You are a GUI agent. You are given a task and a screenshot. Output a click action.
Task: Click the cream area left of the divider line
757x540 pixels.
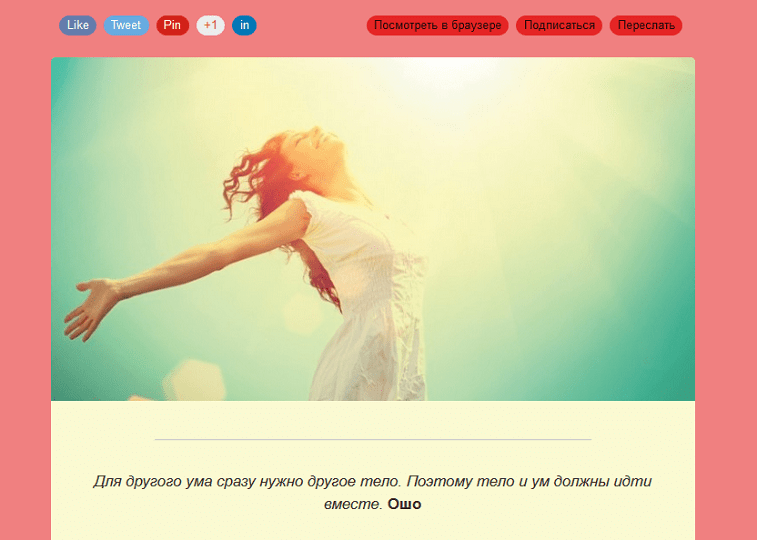100,439
